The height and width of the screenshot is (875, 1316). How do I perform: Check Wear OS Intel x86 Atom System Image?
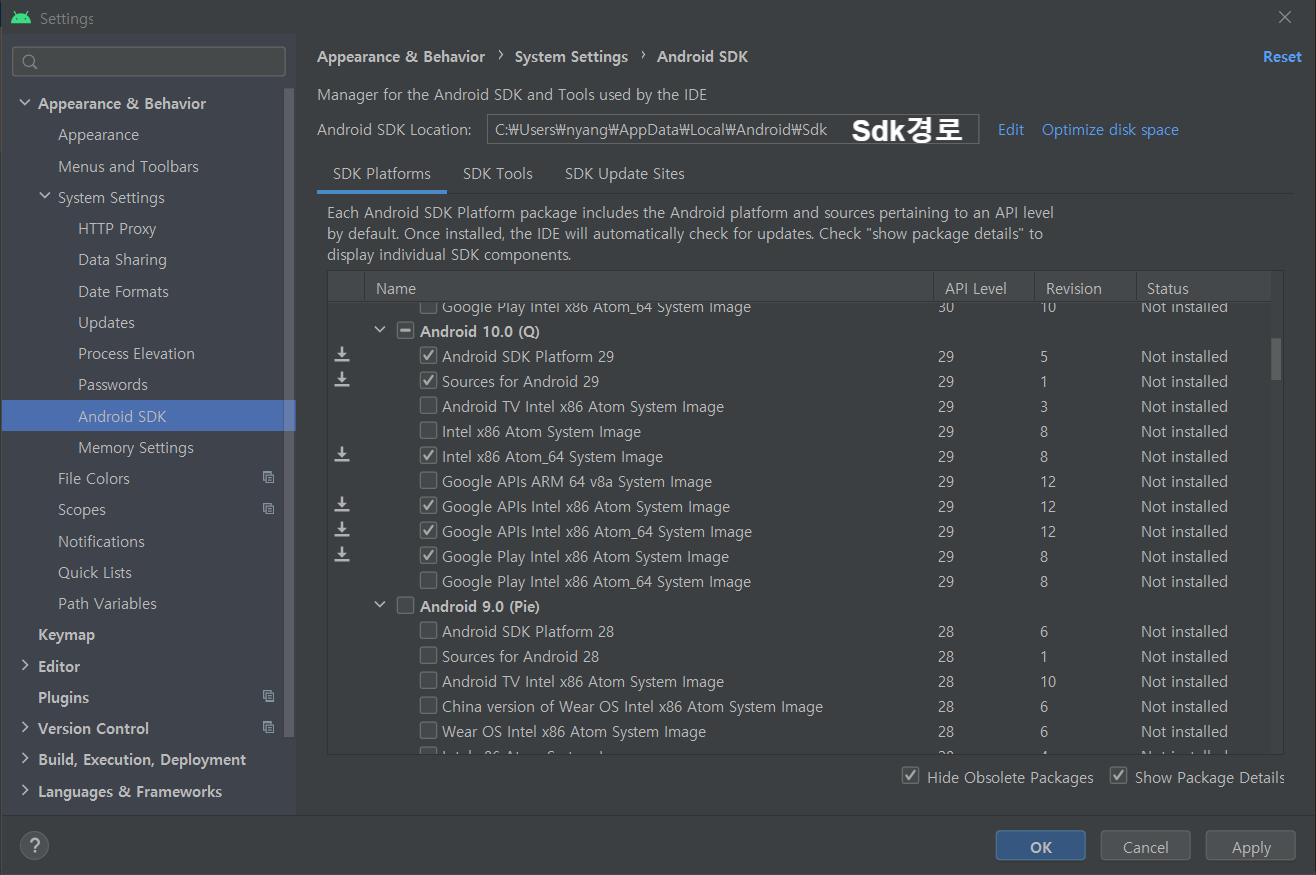click(x=428, y=730)
